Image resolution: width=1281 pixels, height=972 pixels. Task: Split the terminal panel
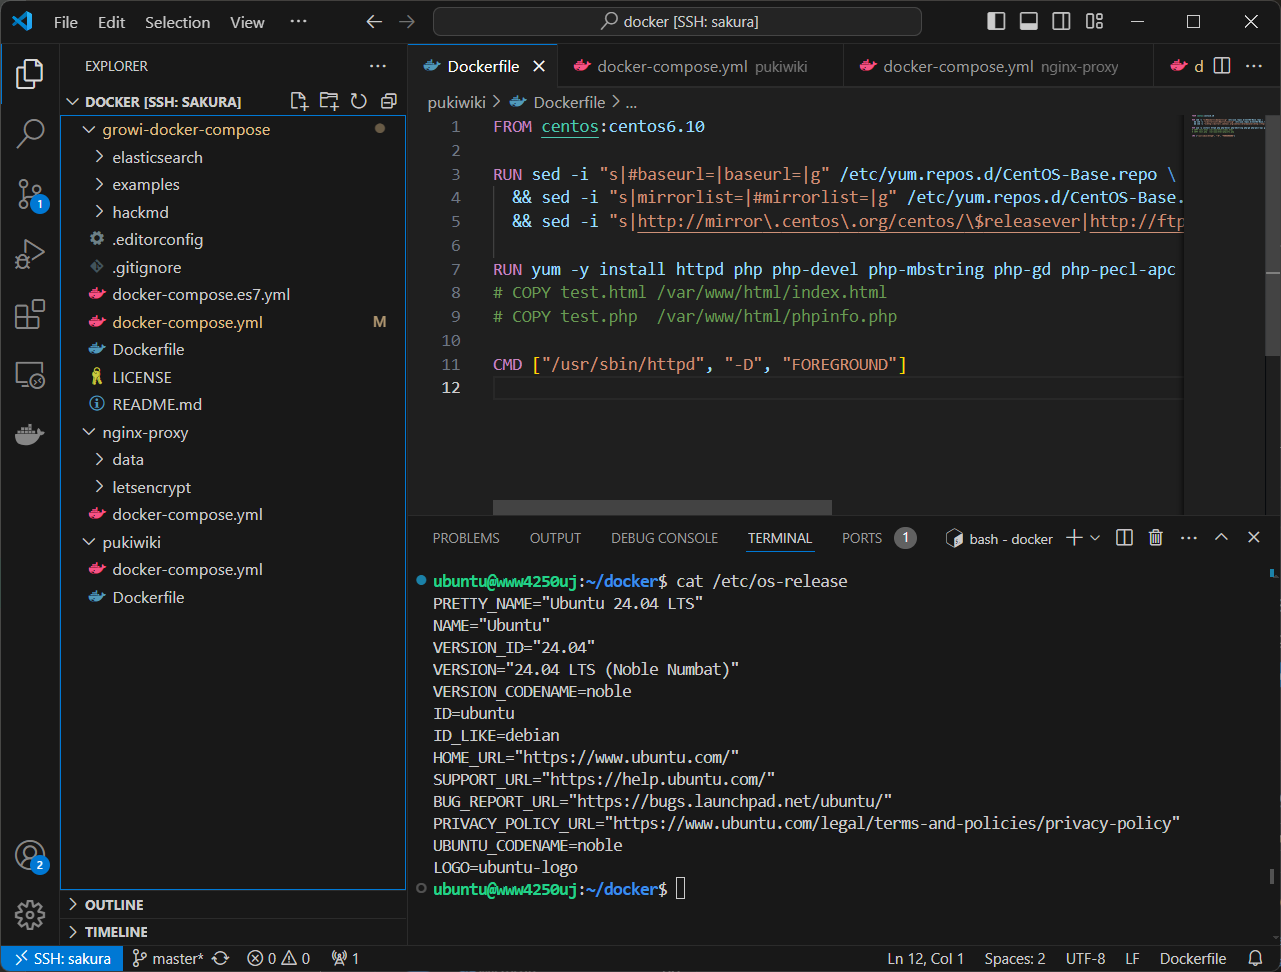coord(1124,538)
